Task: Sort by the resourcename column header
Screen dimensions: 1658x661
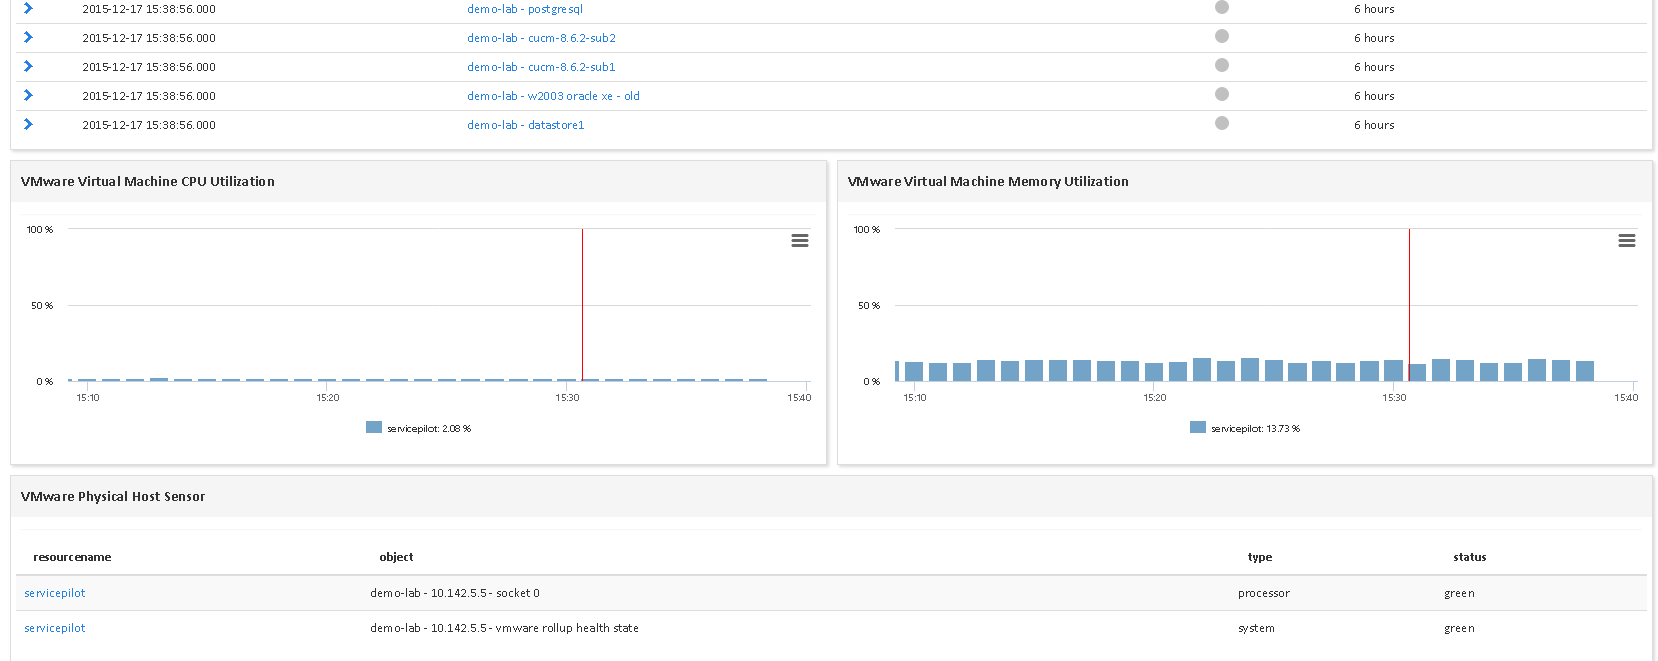Action: (72, 557)
